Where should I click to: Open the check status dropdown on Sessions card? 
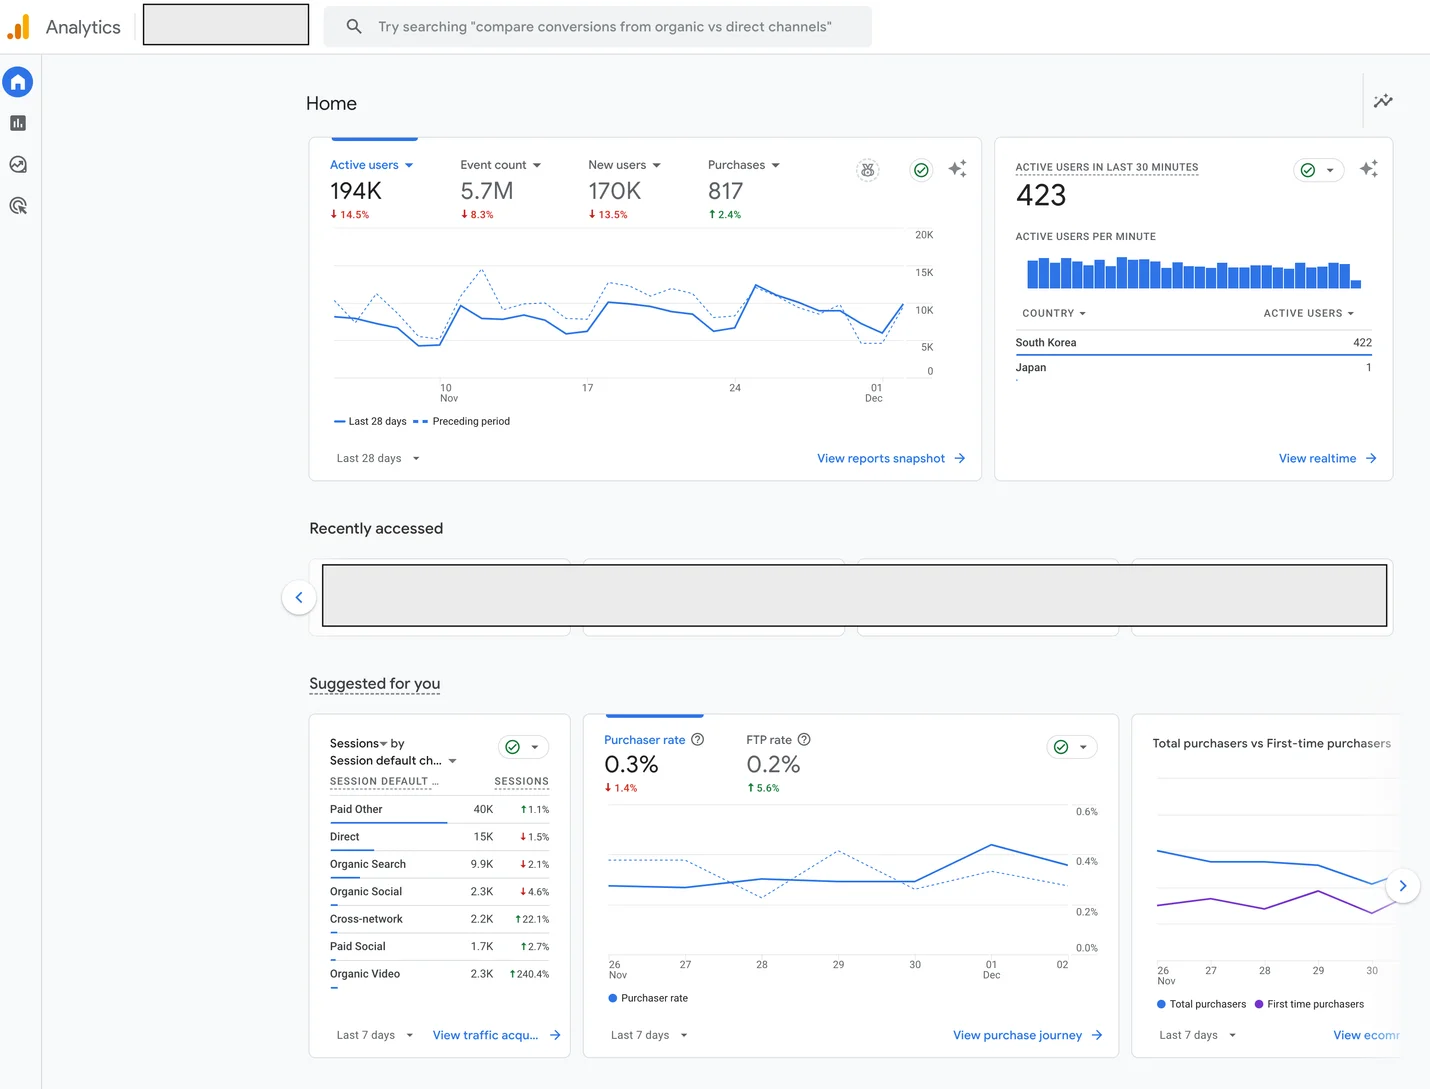(x=523, y=747)
